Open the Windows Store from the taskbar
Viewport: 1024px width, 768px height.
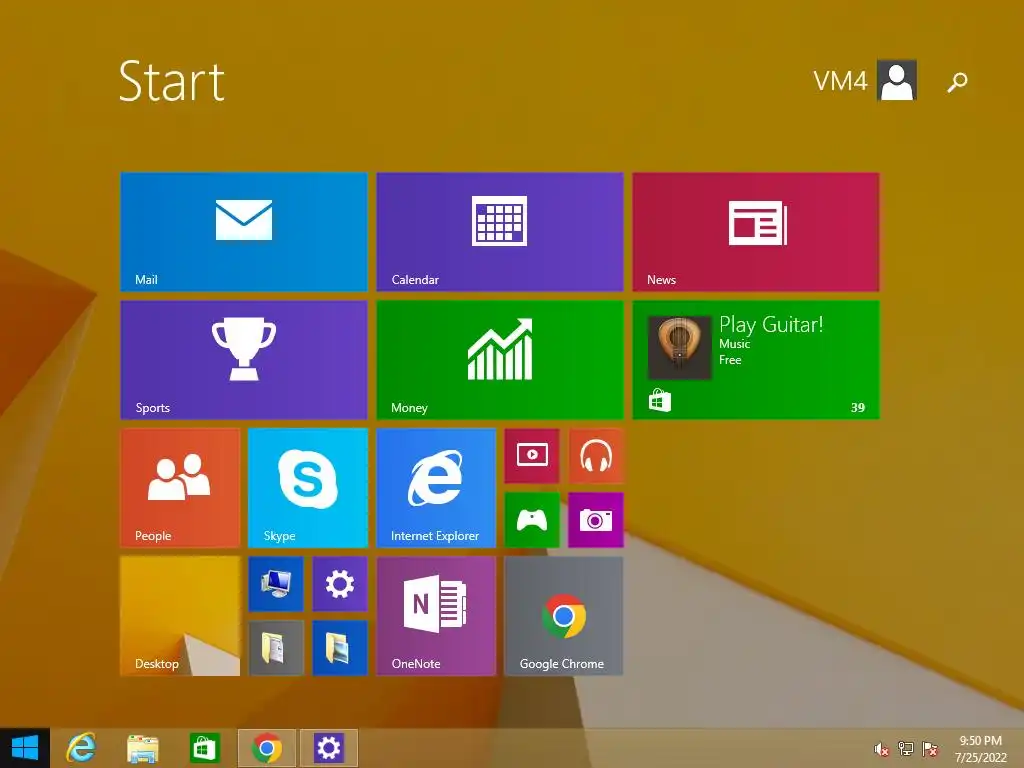tap(204, 748)
